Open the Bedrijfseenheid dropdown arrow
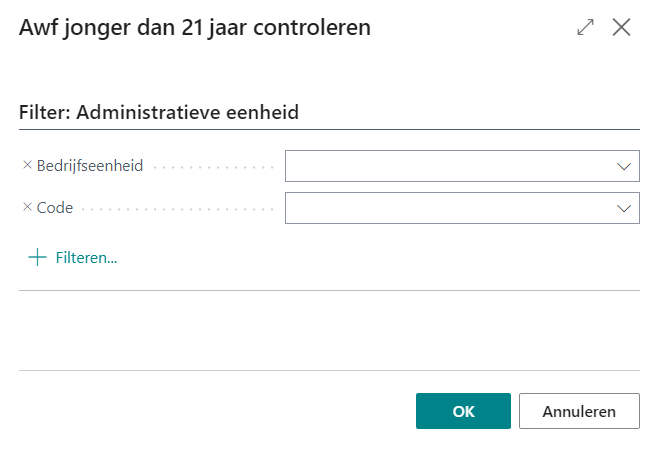This screenshot has width=663, height=451. (625, 166)
